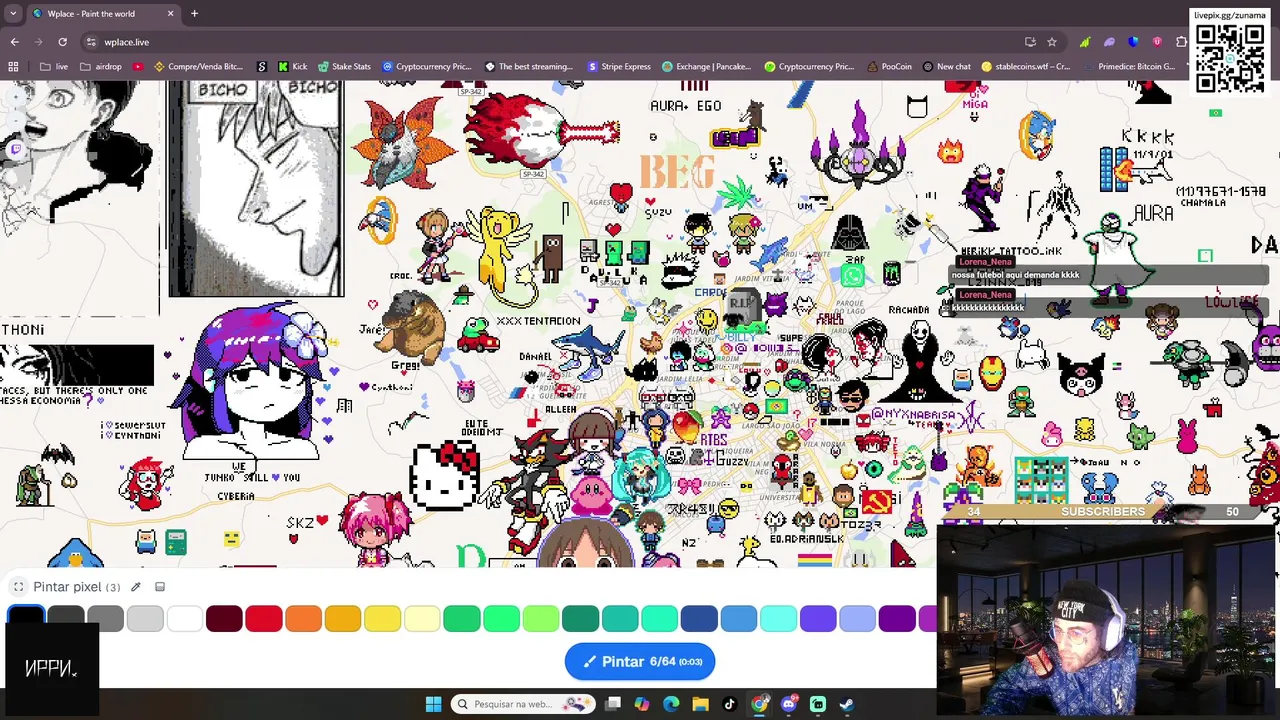Open the green leaf browser extension
The width and height of the screenshot is (1280, 720).
click(x=1085, y=42)
